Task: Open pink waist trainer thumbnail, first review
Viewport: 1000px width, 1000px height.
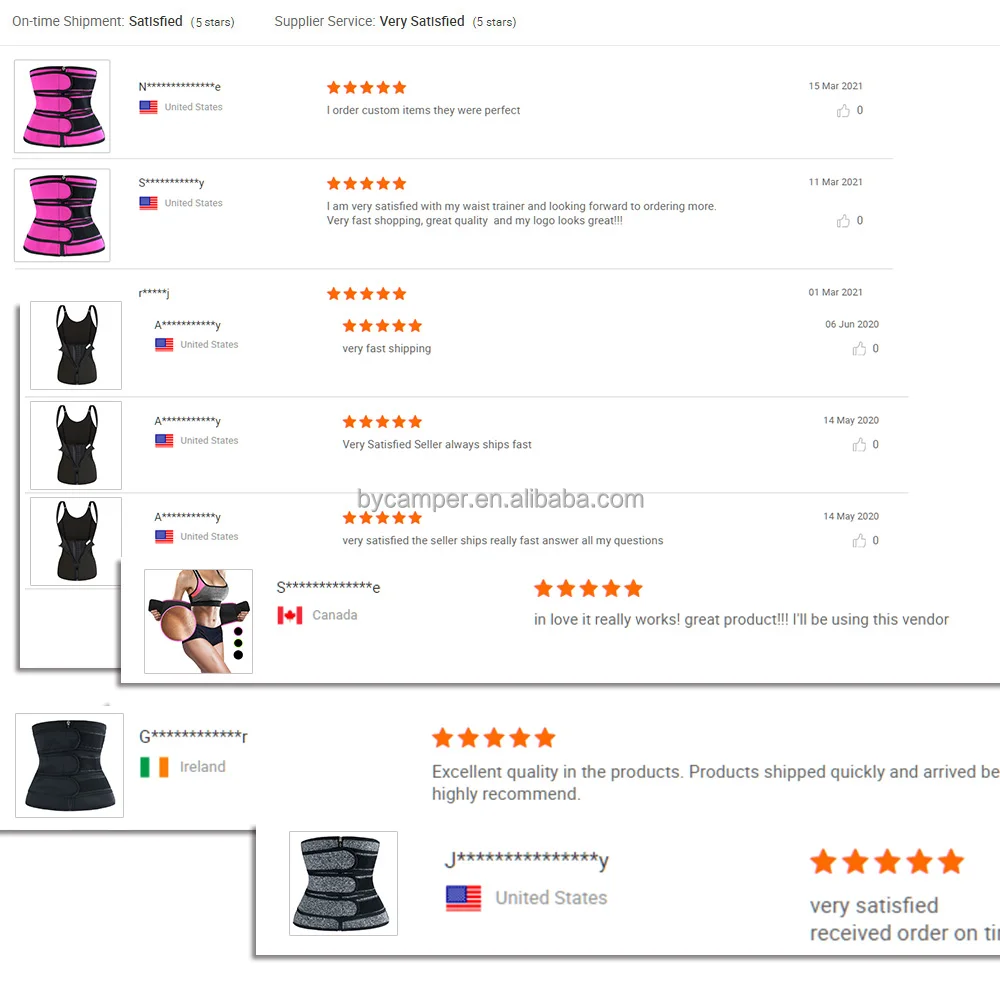Action: [x=62, y=106]
